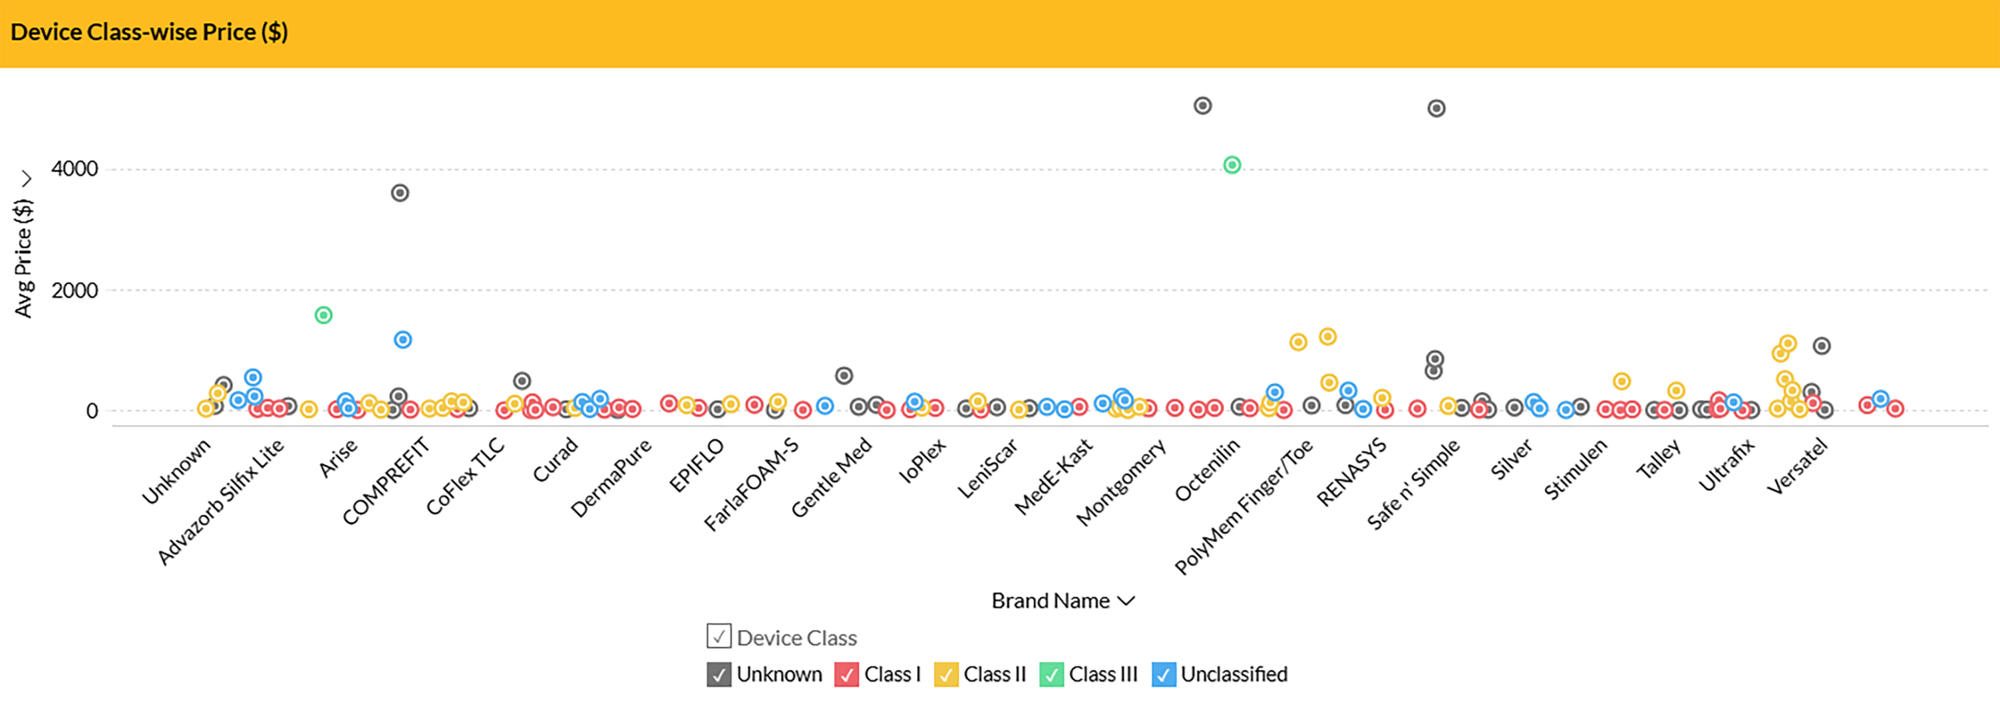Screen dimensions: 2000x719
Task: Click the green Class III point near 1600
Action: 324,315
